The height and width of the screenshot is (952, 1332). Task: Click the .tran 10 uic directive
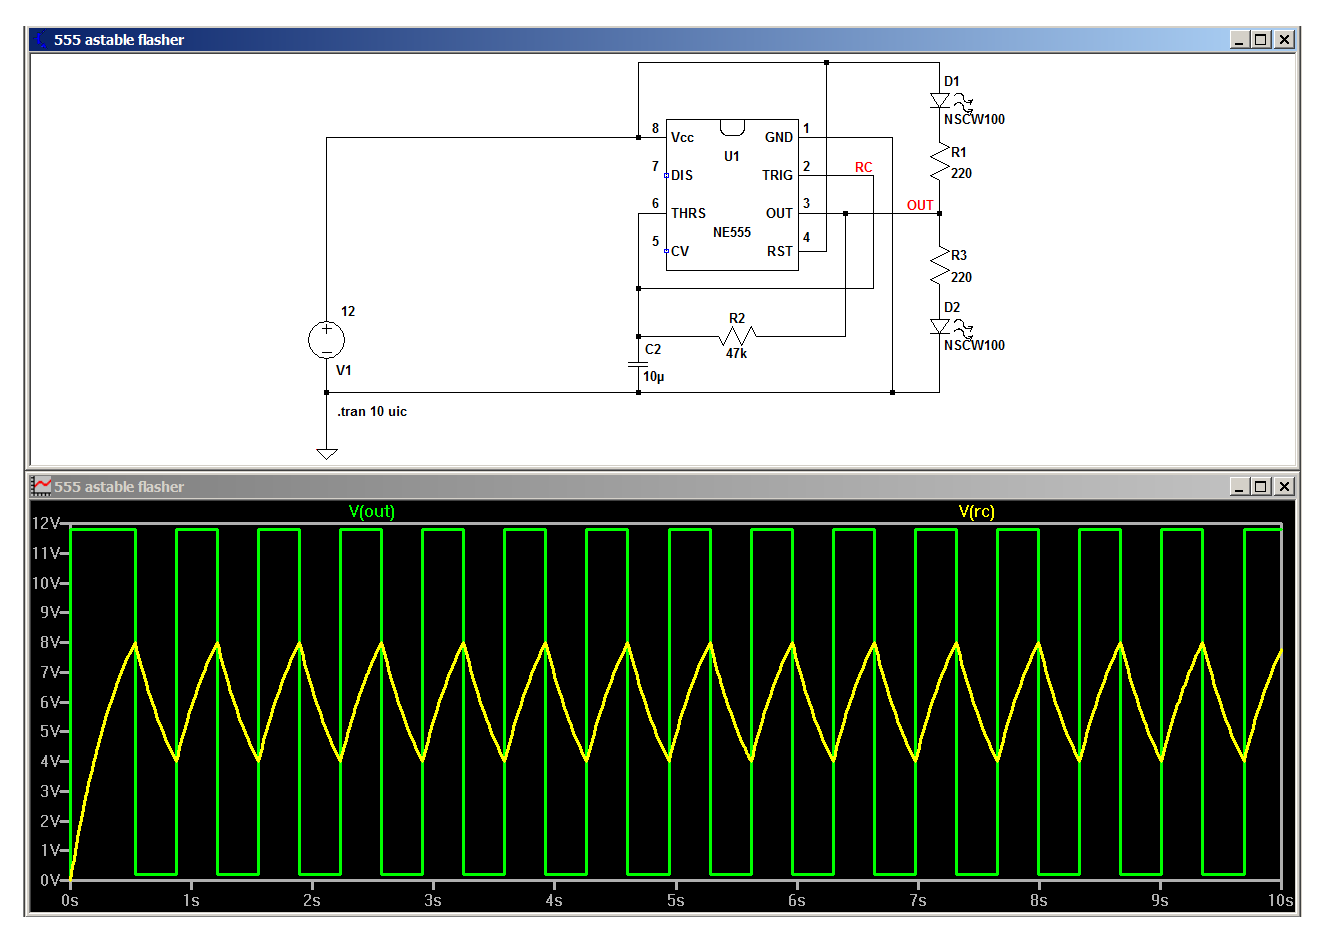pyautogui.click(x=372, y=411)
